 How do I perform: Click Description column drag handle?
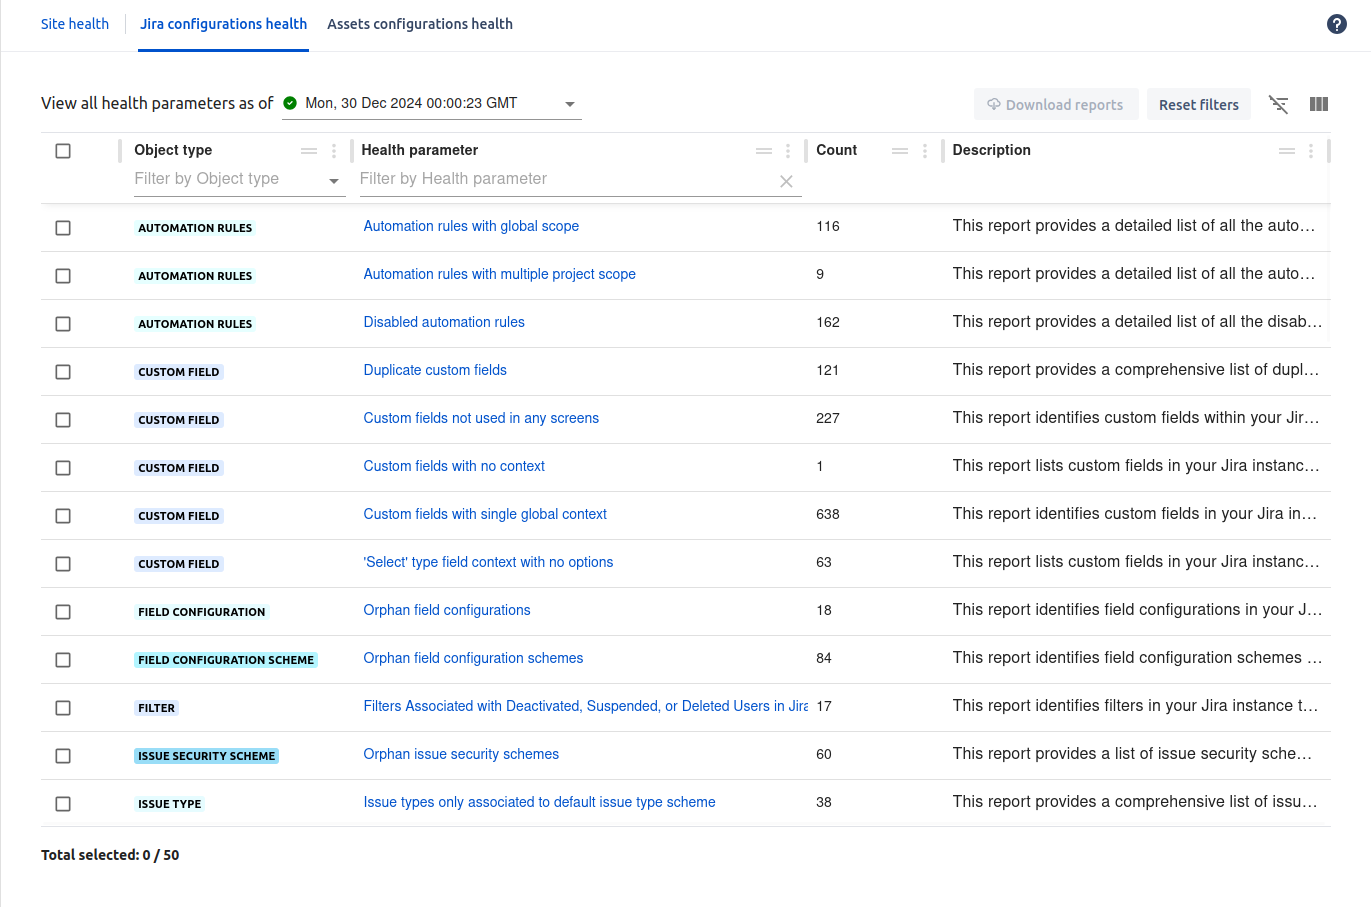coord(1287,151)
